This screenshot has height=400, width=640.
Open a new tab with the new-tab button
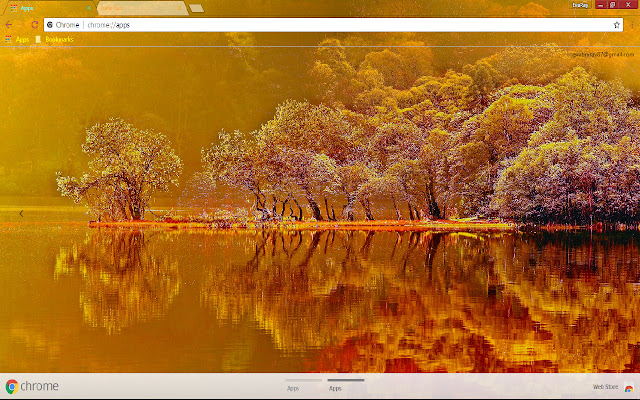point(197,8)
